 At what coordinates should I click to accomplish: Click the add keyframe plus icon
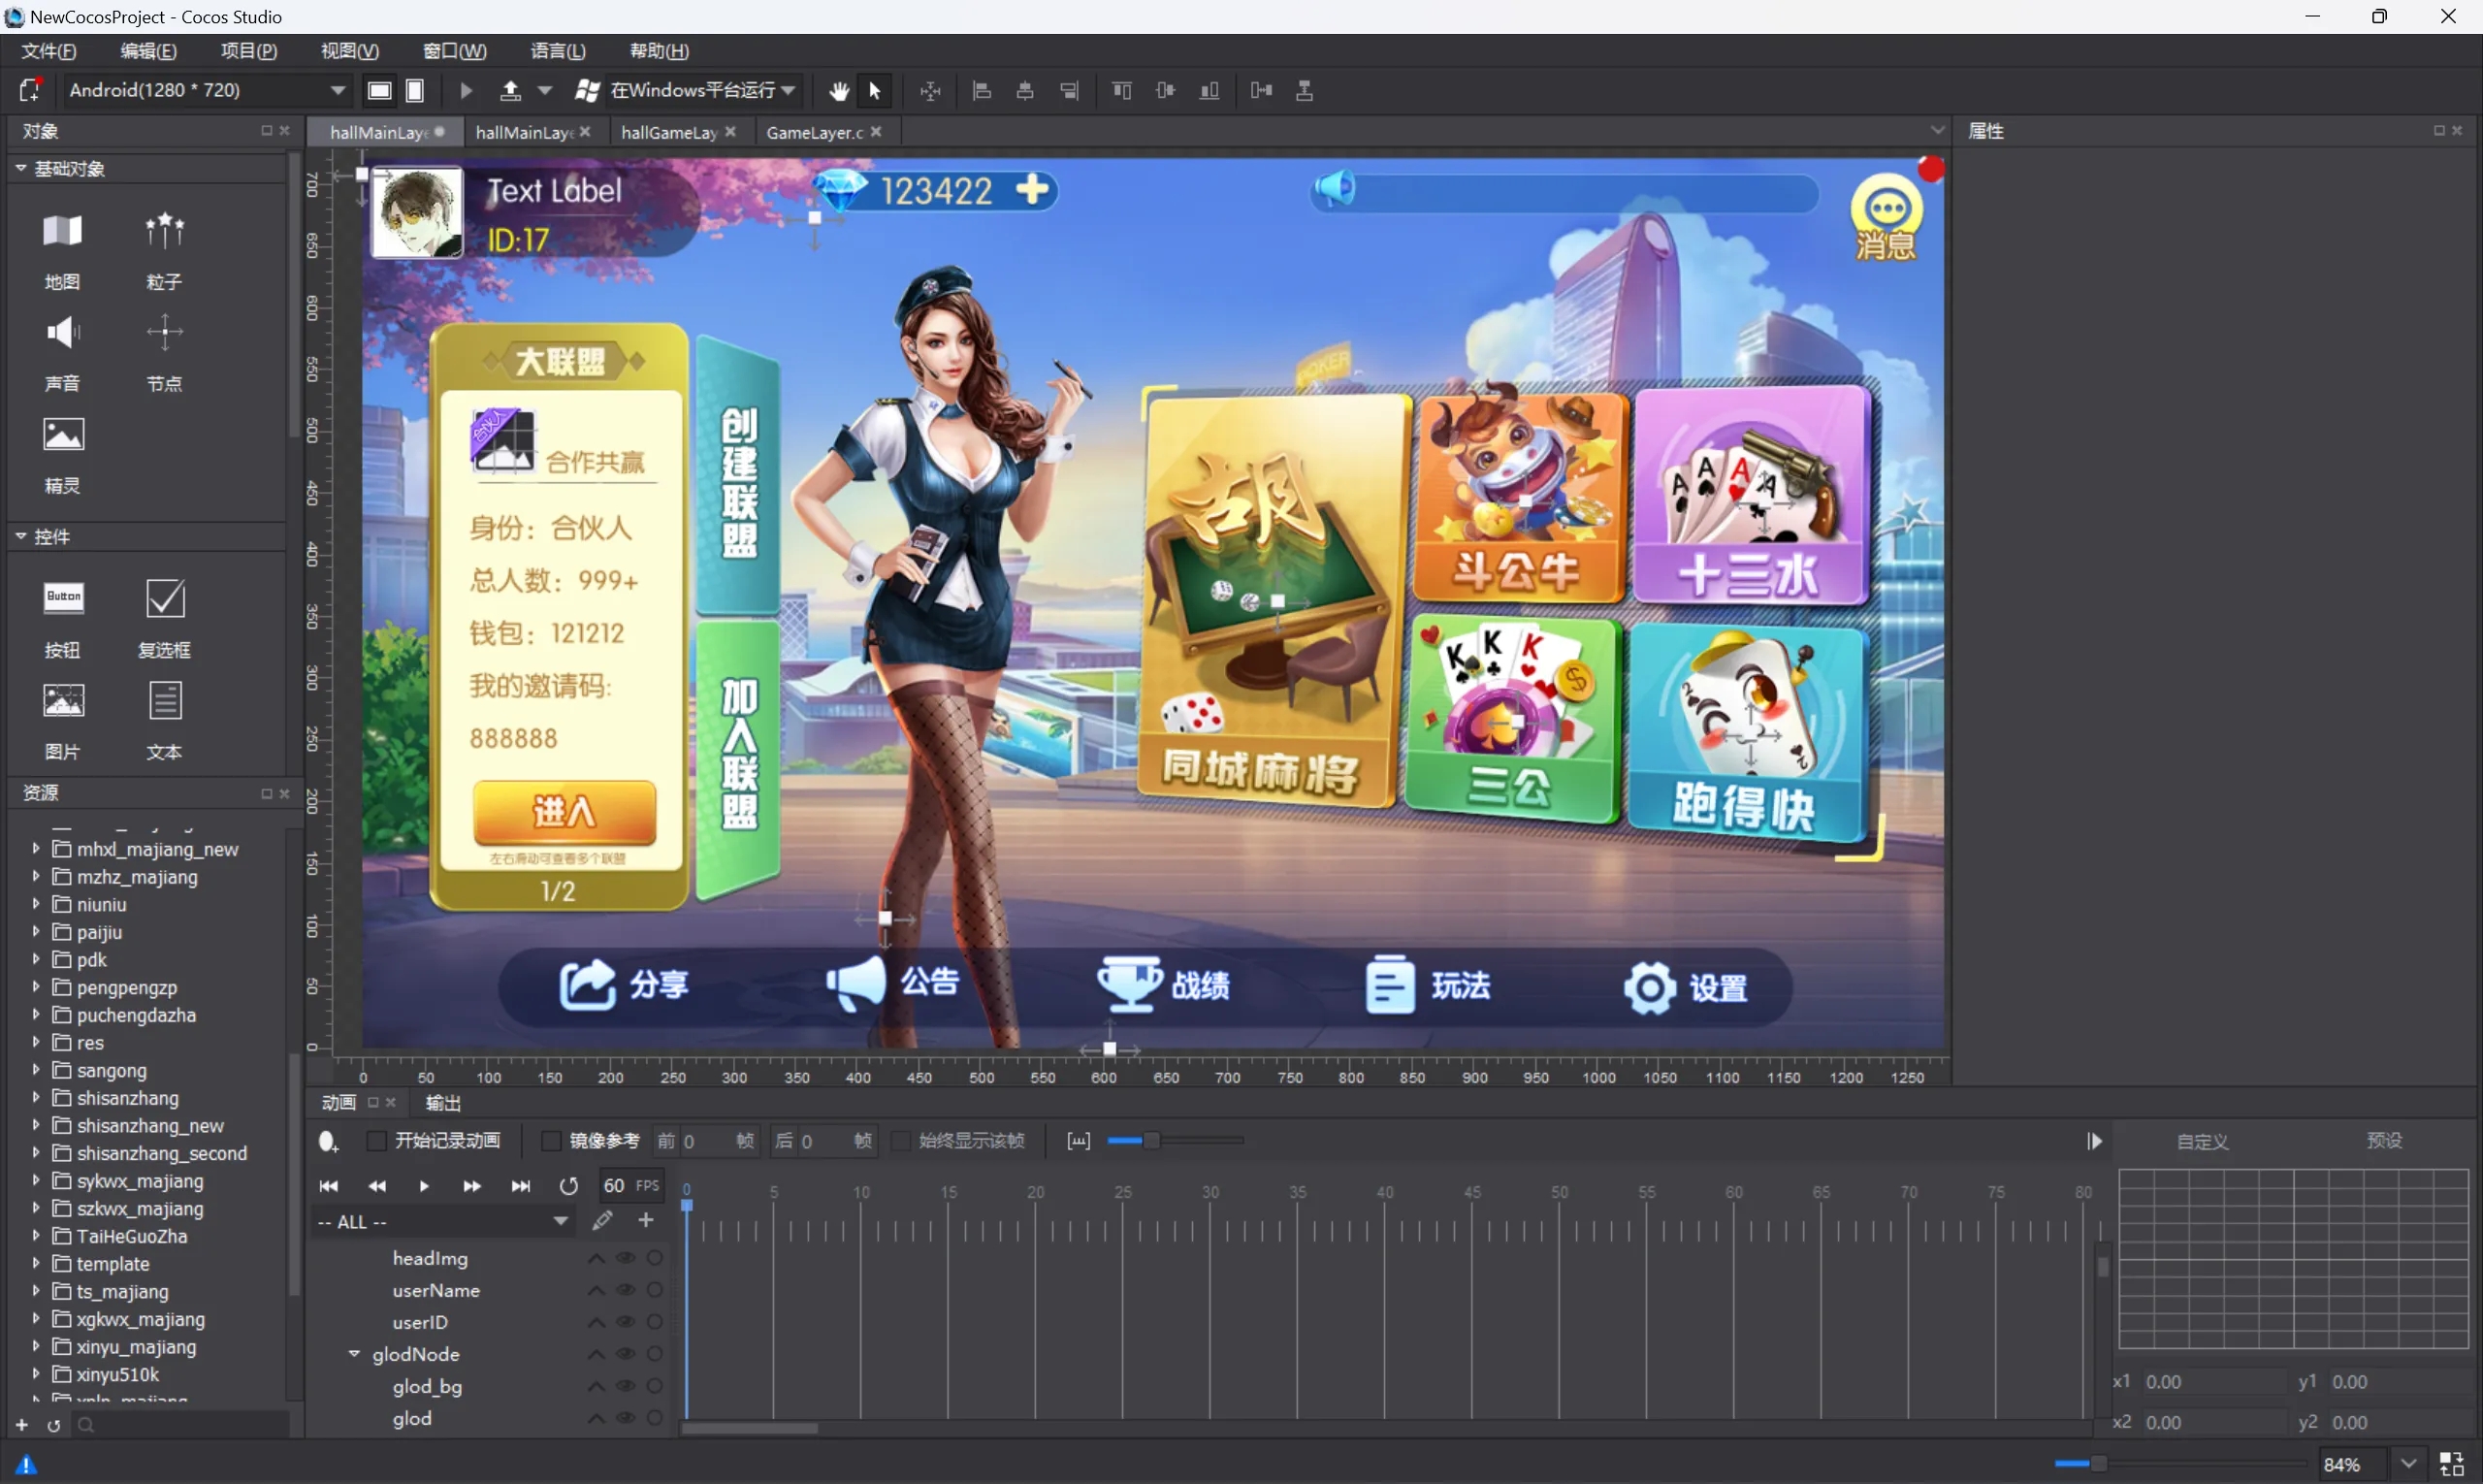click(x=646, y=1220)
